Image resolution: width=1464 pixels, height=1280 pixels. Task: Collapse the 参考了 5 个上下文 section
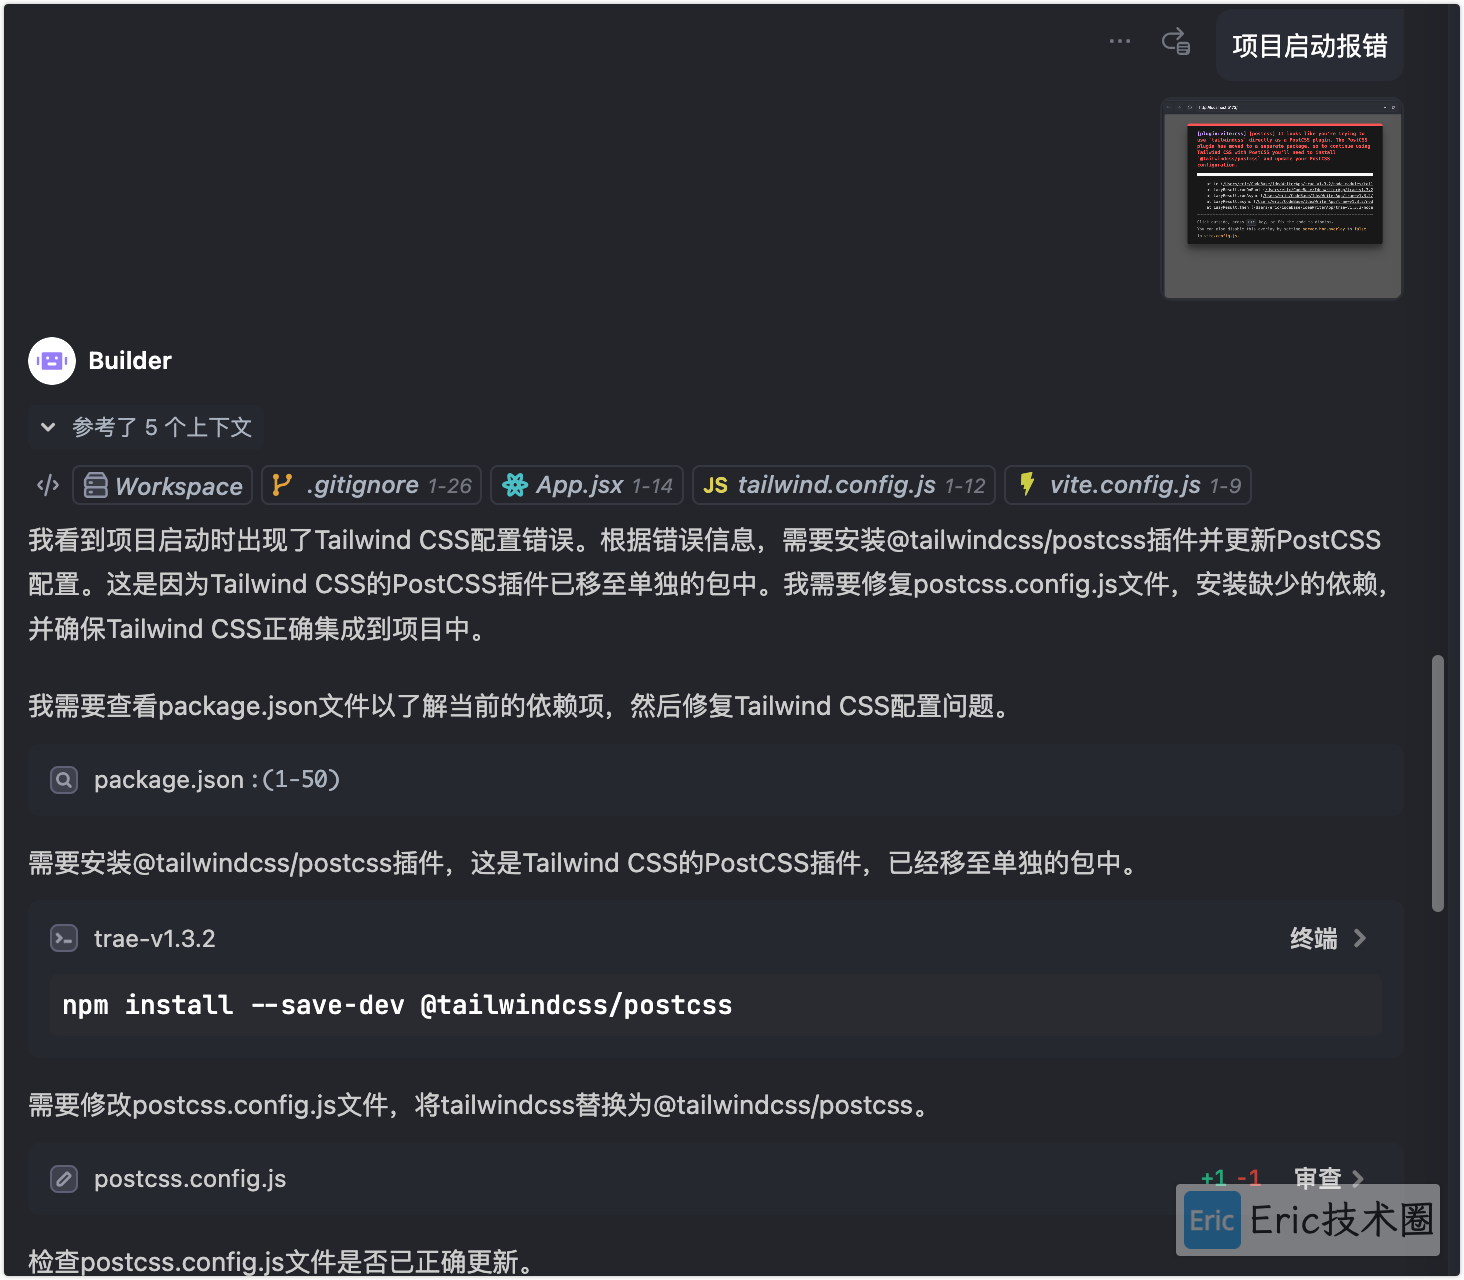[x=146, y=427]
